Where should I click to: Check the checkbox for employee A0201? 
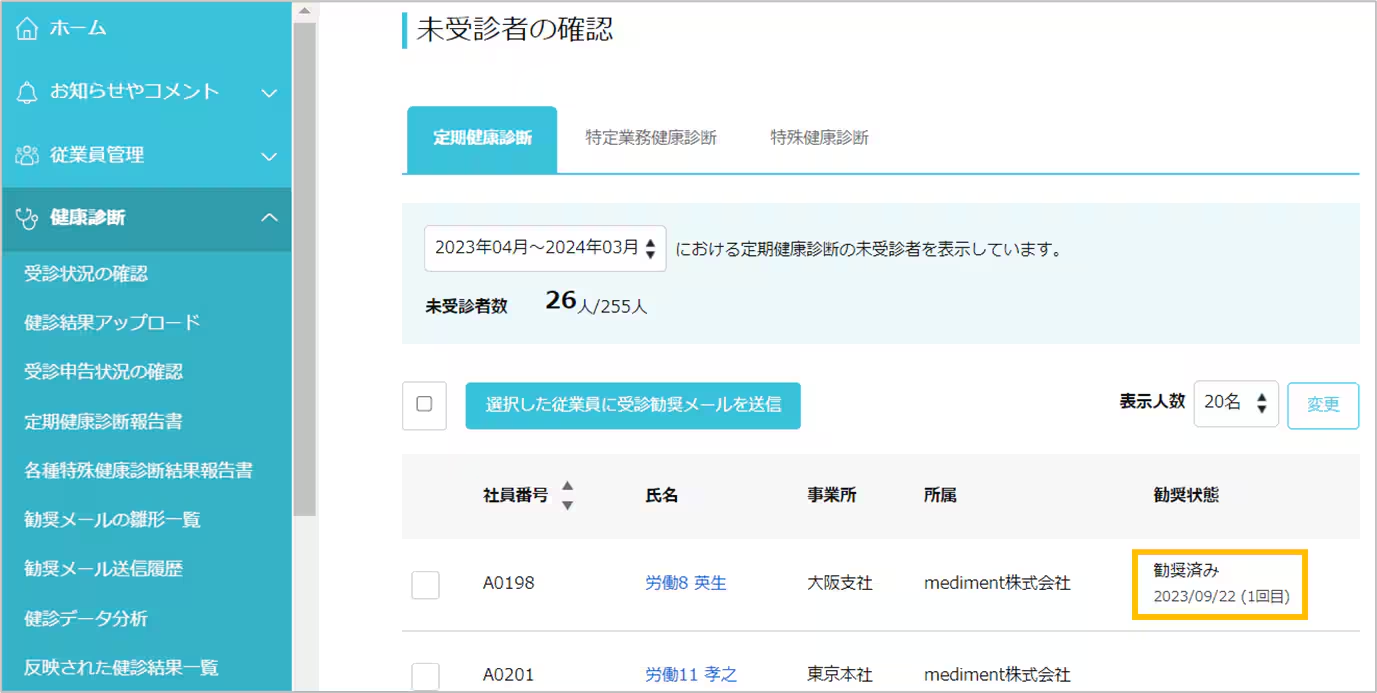tap(426, 676)
